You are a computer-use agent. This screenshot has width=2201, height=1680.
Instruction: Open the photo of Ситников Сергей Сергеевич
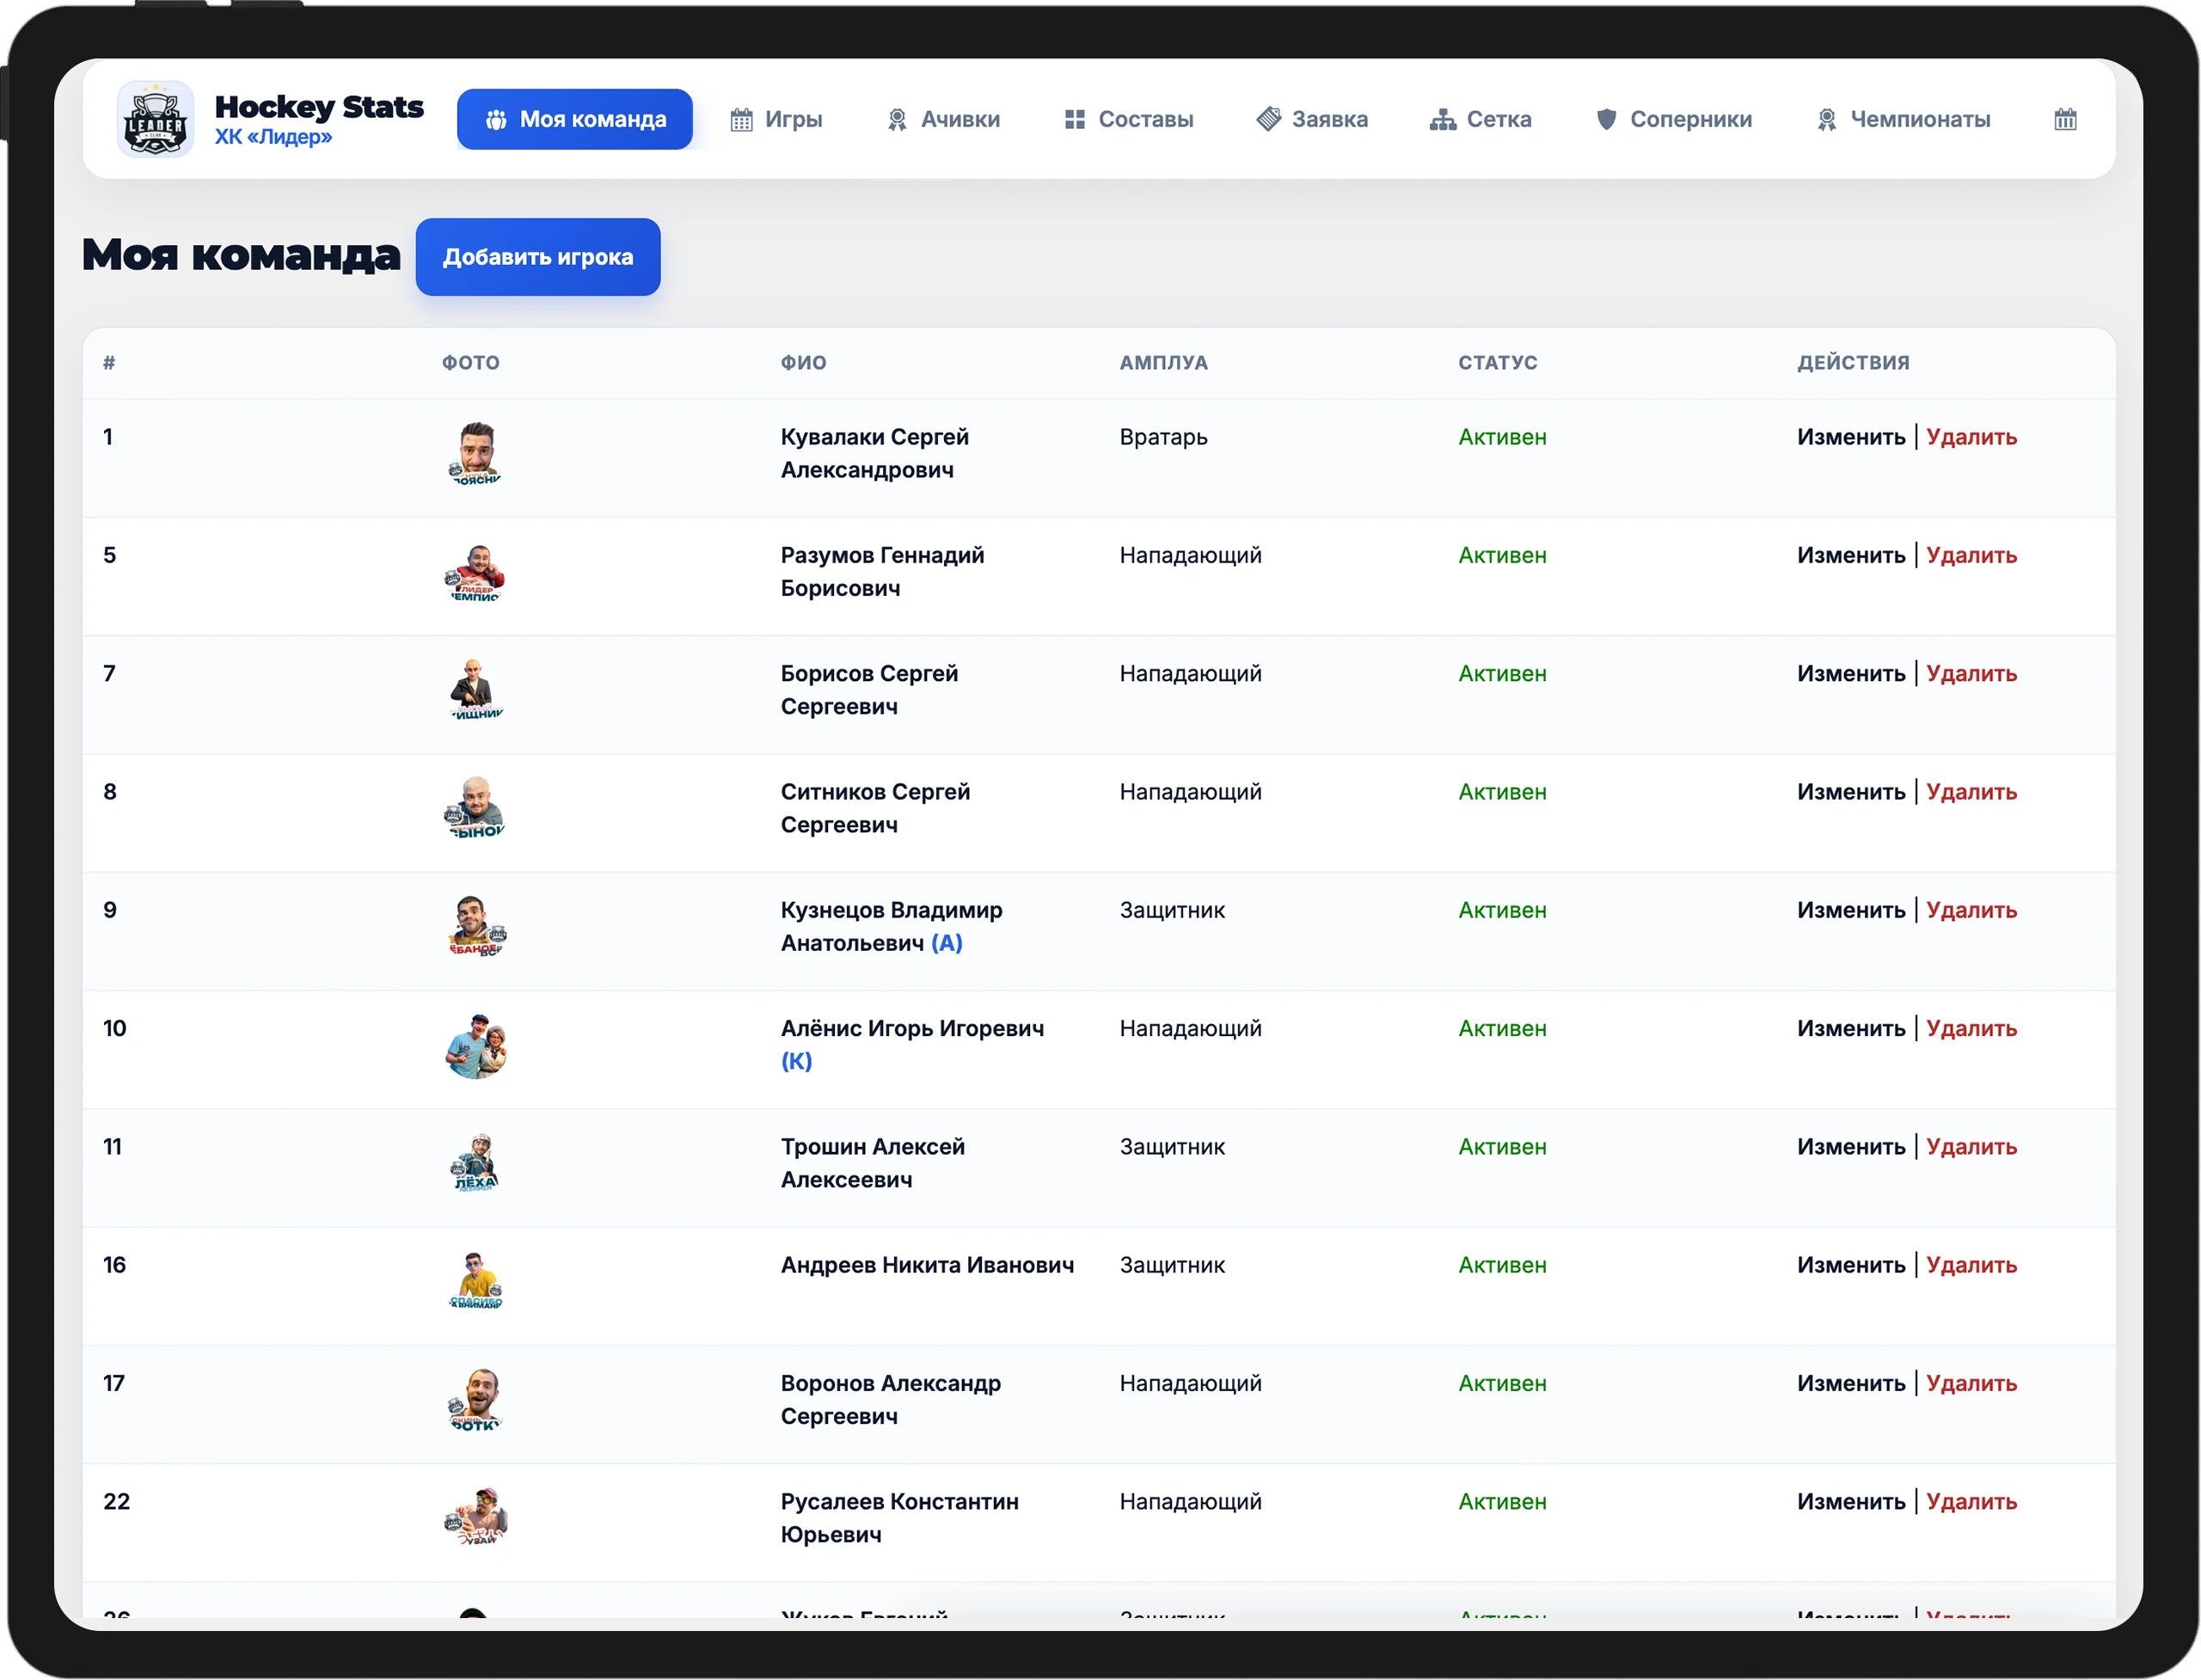point(475,809)
